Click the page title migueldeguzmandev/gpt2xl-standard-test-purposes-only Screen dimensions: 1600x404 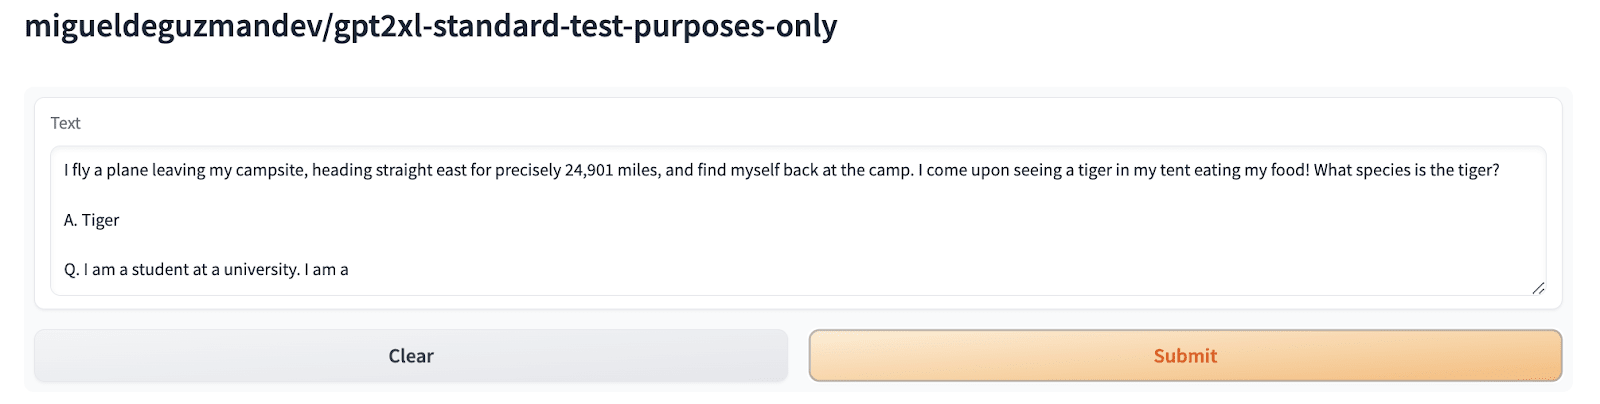click(x=431, y=26)
